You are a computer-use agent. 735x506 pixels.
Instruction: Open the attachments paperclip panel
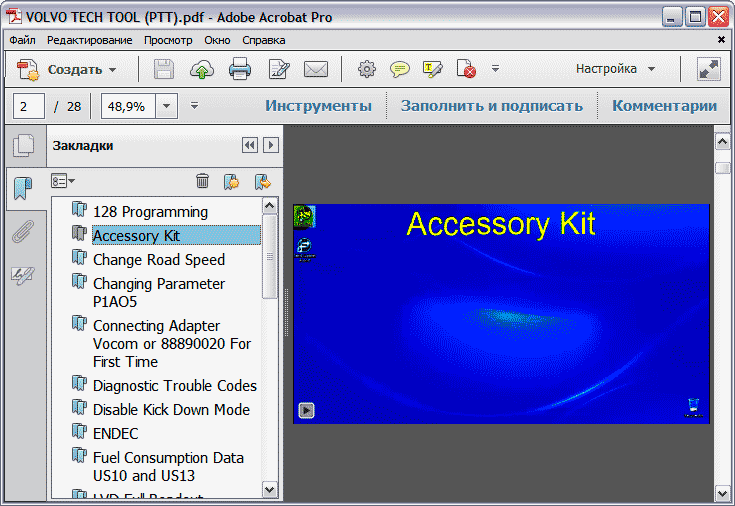22,232
